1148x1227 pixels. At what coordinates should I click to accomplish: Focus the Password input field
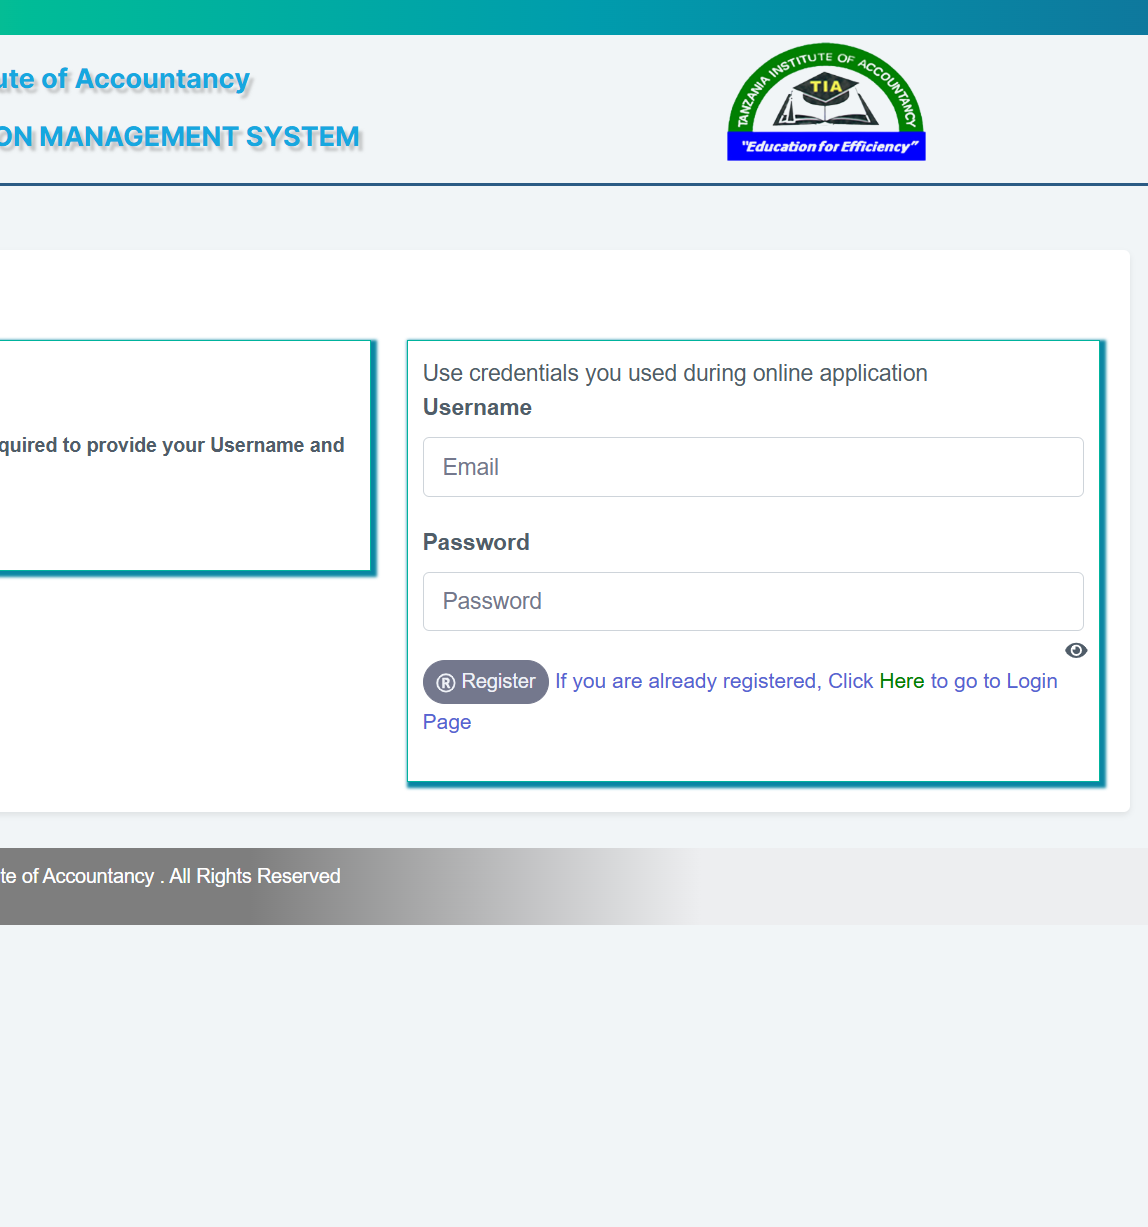[x=753, y=601]
